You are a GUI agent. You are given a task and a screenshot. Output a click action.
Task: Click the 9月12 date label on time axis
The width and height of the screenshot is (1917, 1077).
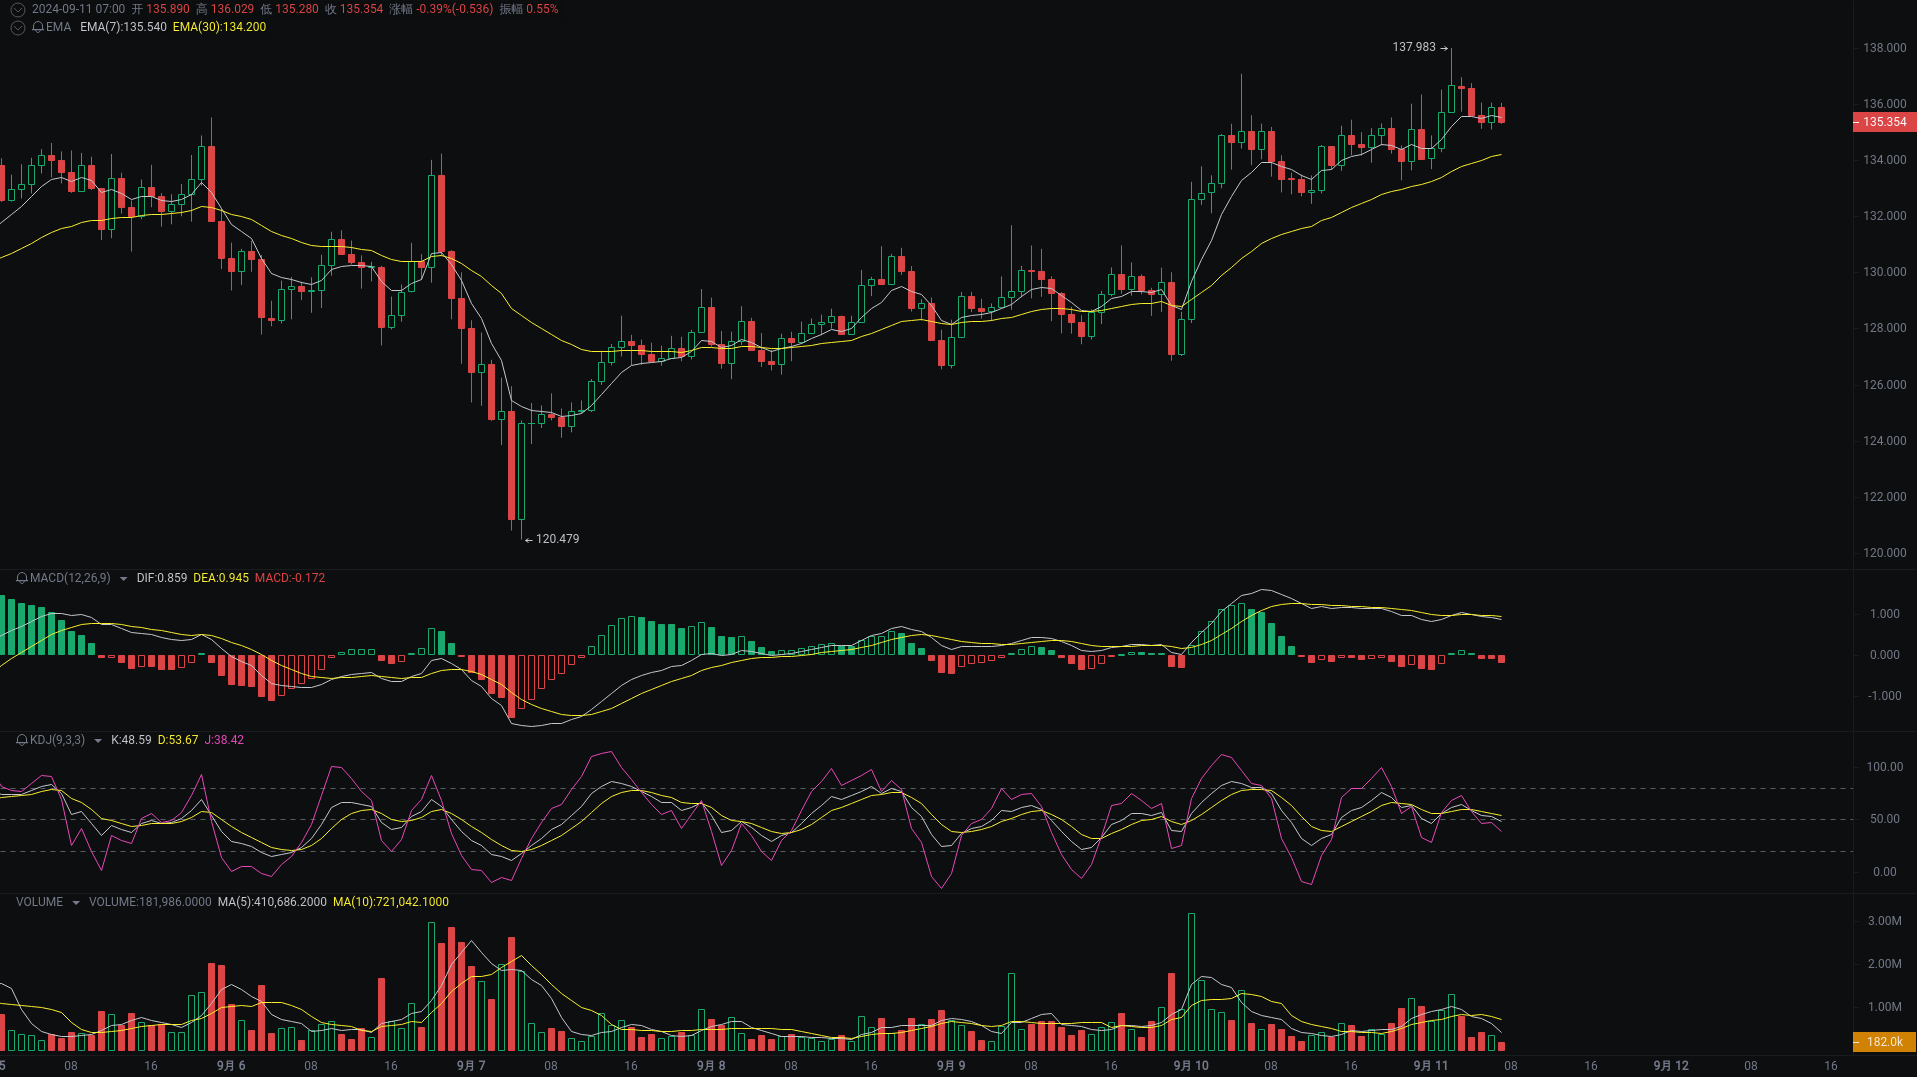coord(1669,1065)
